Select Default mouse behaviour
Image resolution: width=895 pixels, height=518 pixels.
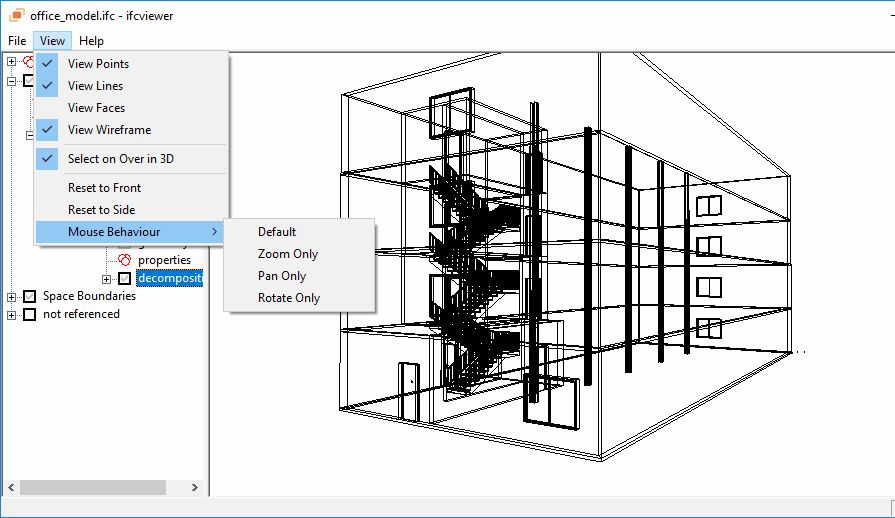point(299,232)
